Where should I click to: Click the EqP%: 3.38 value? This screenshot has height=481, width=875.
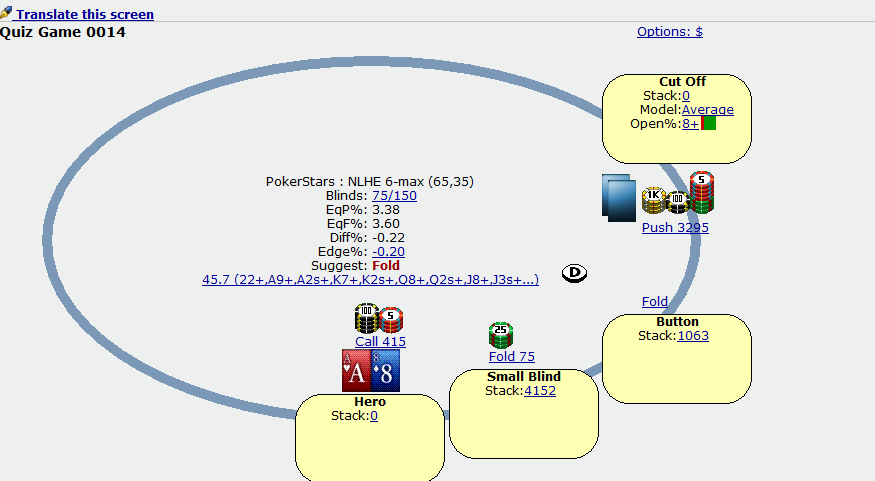click(386, 210)
